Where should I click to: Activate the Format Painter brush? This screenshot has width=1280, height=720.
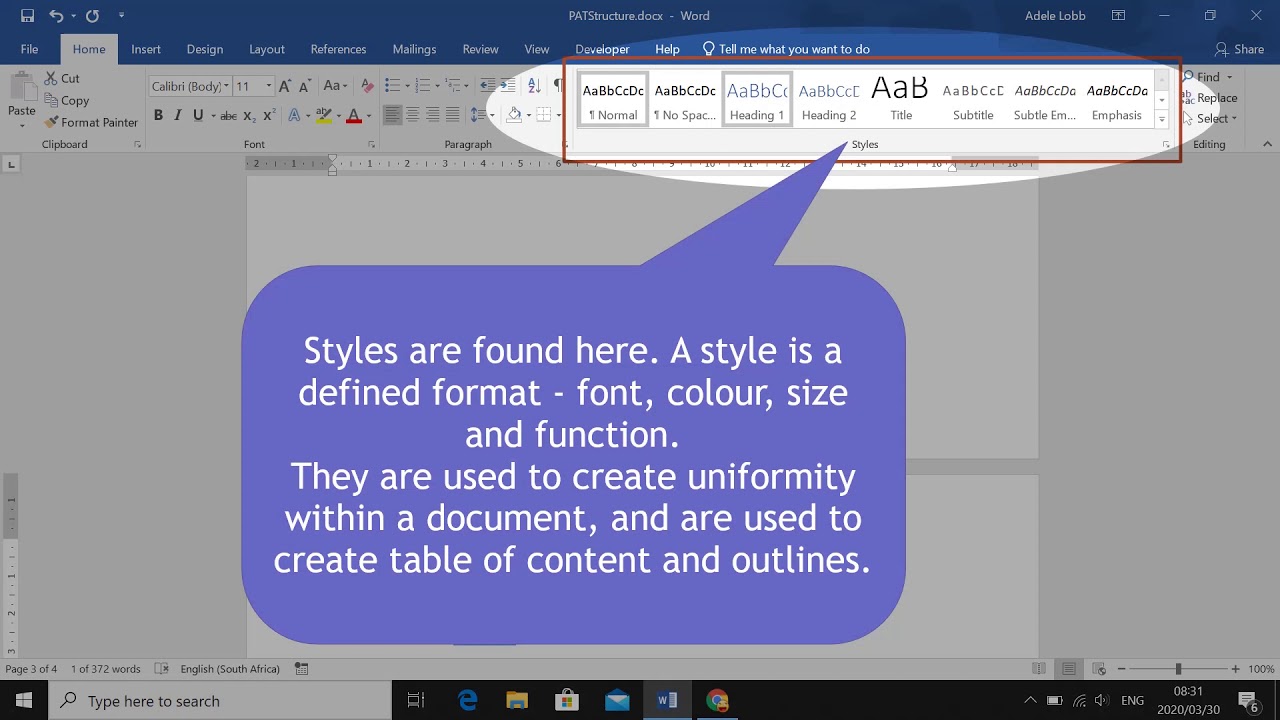coord(91,122)
